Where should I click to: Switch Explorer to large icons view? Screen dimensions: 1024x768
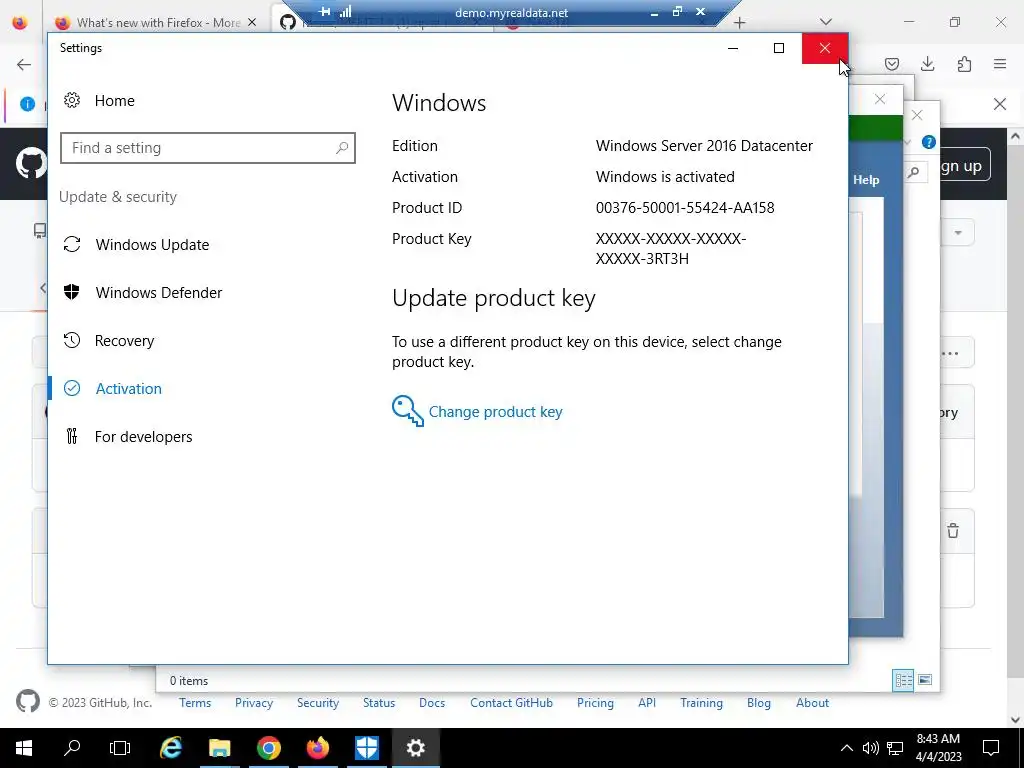[925, 680]
